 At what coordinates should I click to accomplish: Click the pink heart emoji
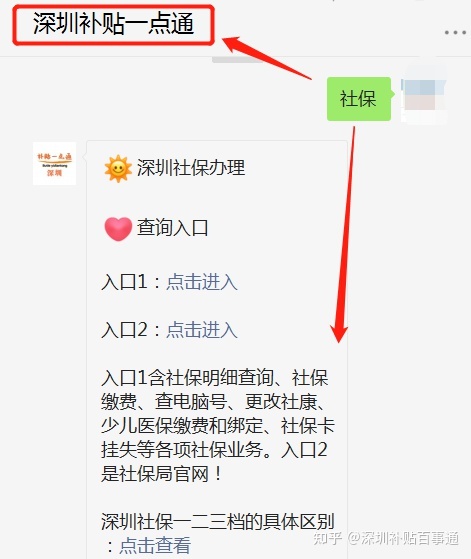118,229
